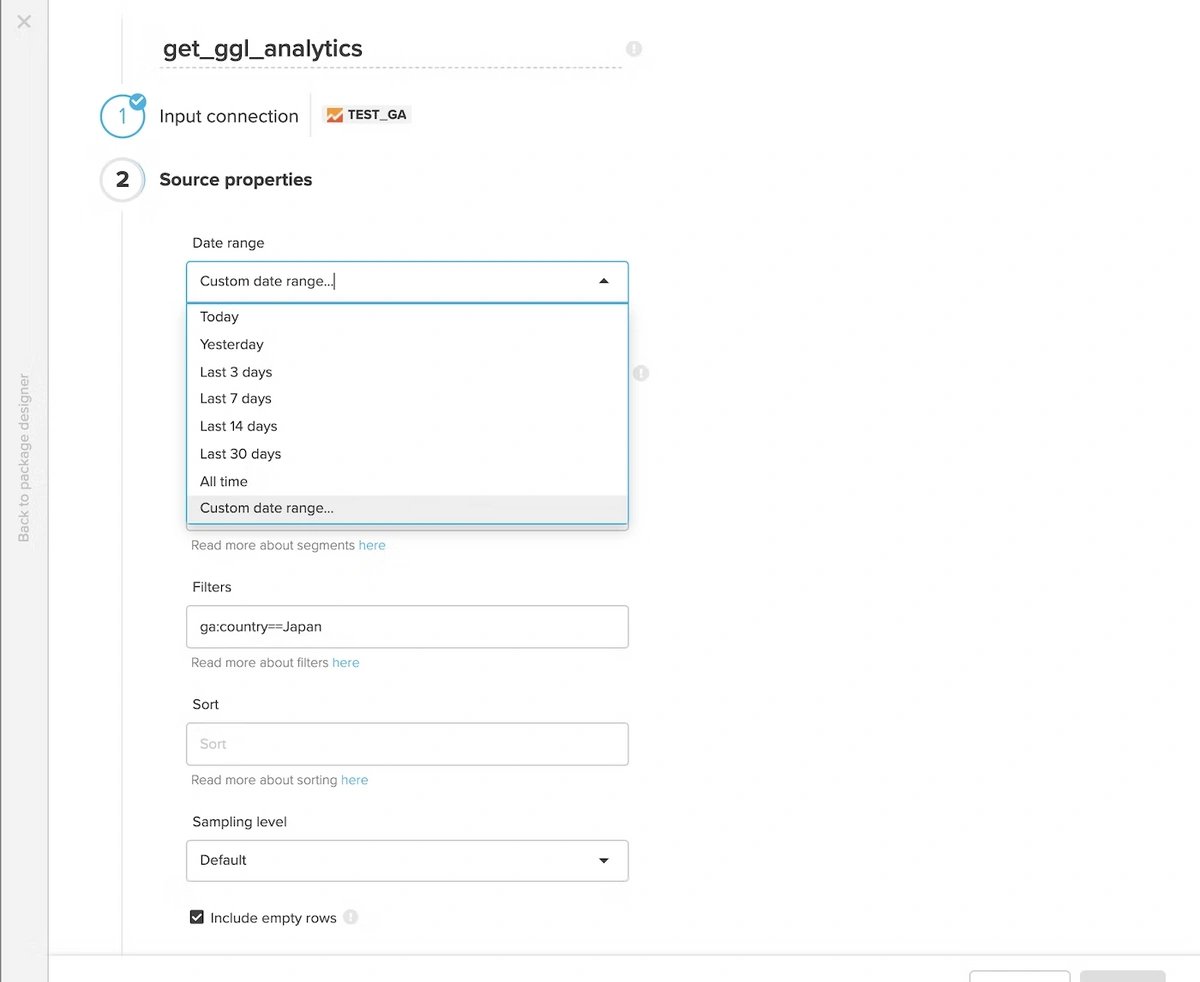The image size is (1200, 982).
Task: Click the TEST_GA connection icon
Action: [335, 115]
